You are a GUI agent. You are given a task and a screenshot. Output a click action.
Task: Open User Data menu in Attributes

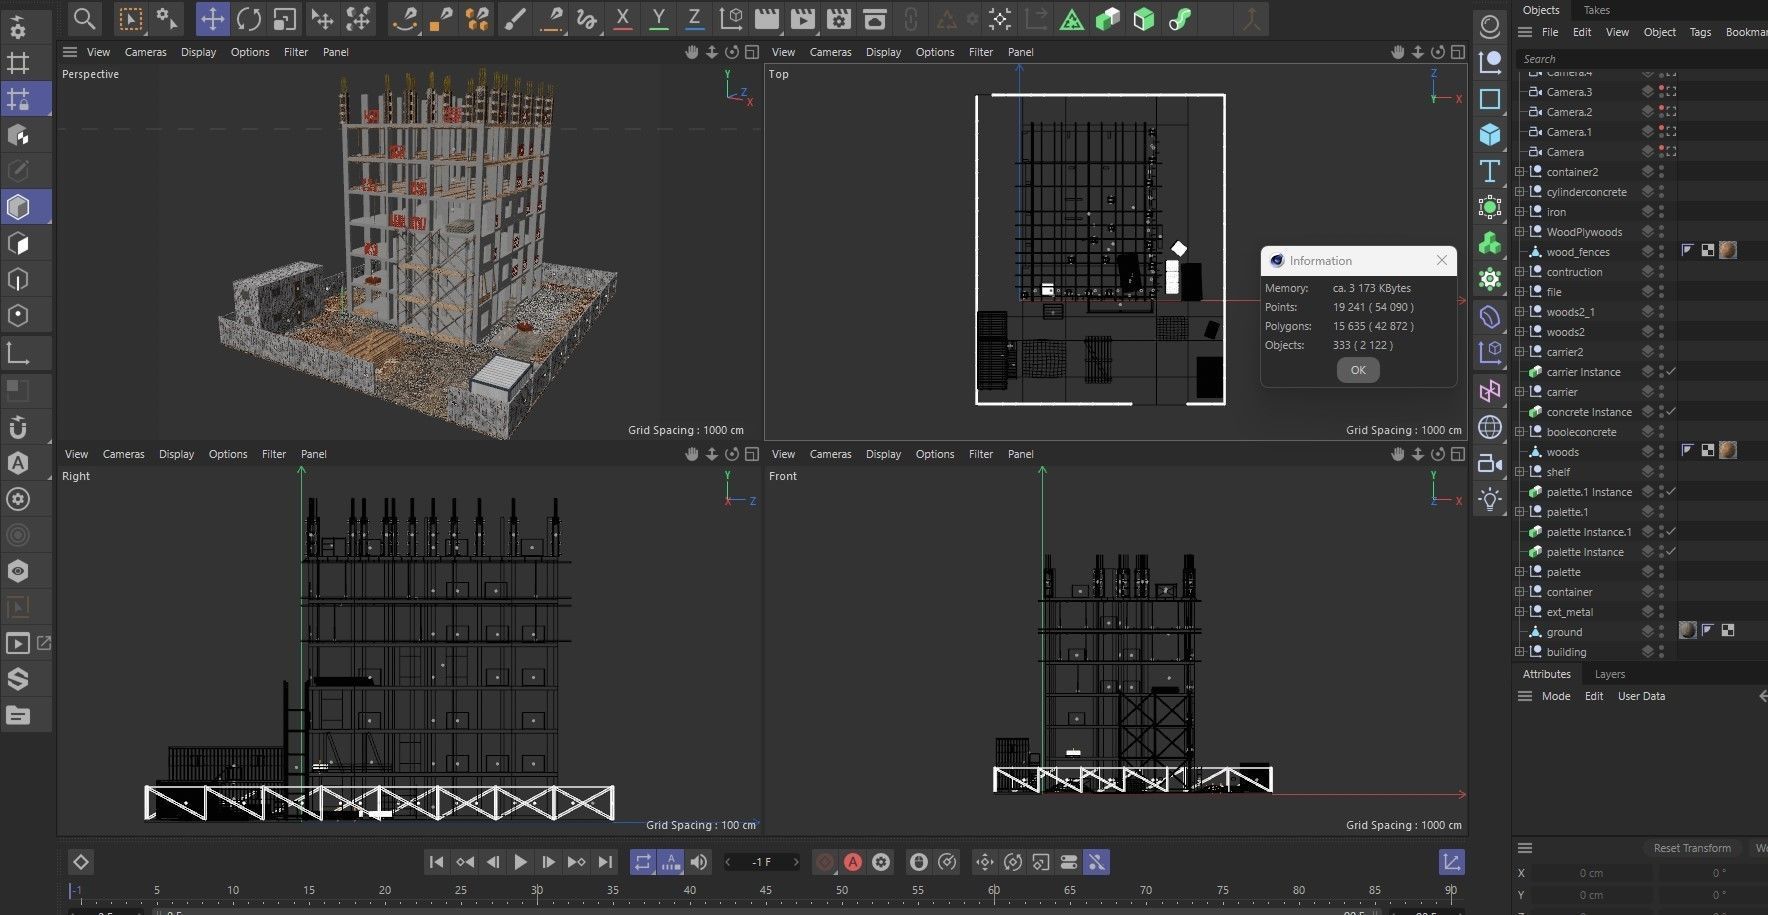[1641, 696]
